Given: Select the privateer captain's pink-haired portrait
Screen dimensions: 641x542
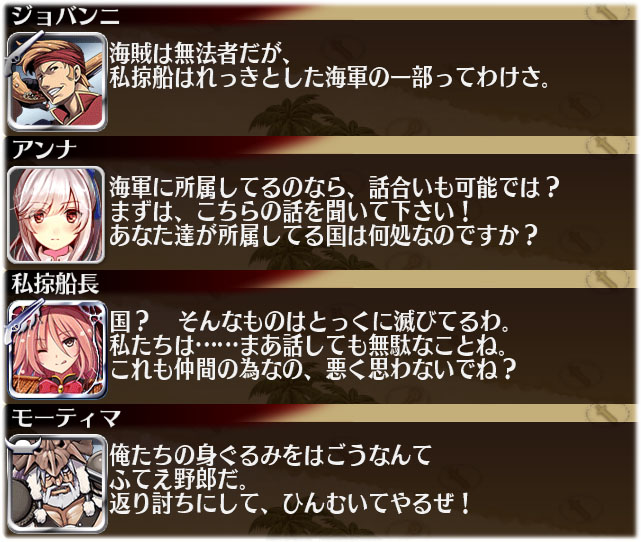Looking at the screenshot, I should pos(57,349).
